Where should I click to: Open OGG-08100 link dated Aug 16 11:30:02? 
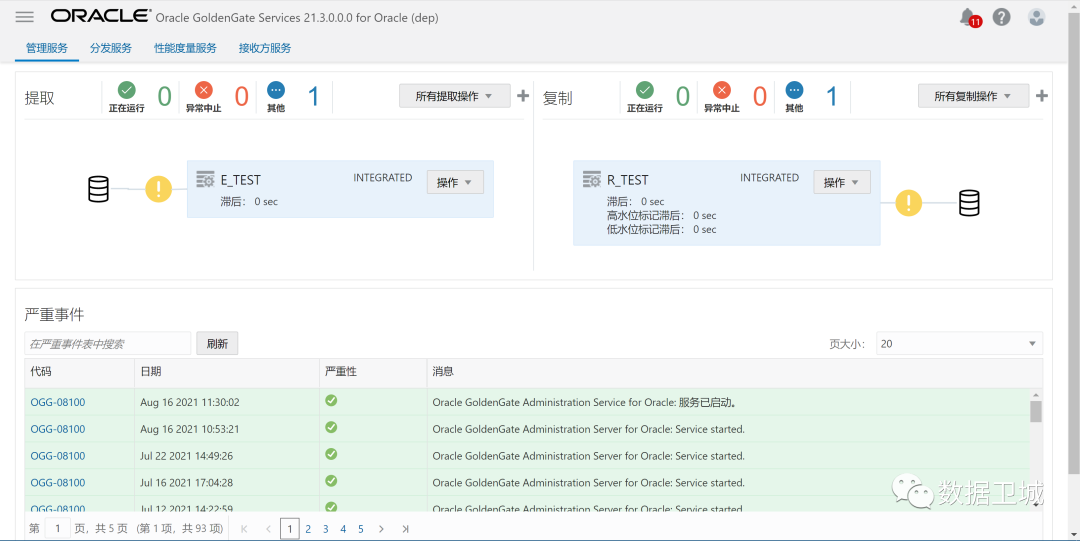pyautogui.click(x=58, y=402)
